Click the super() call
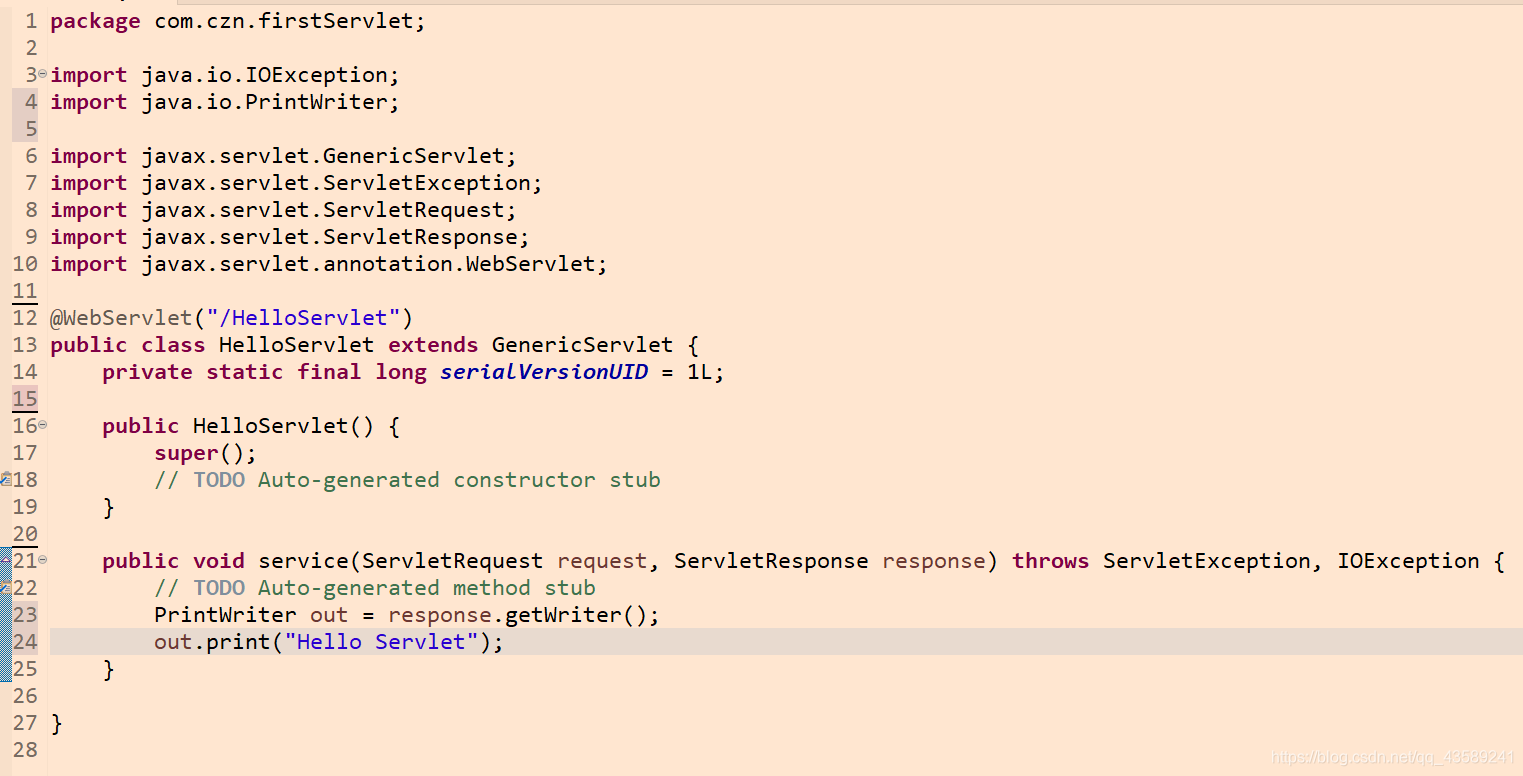This screenshot has height=776, width=1523. 199,453
